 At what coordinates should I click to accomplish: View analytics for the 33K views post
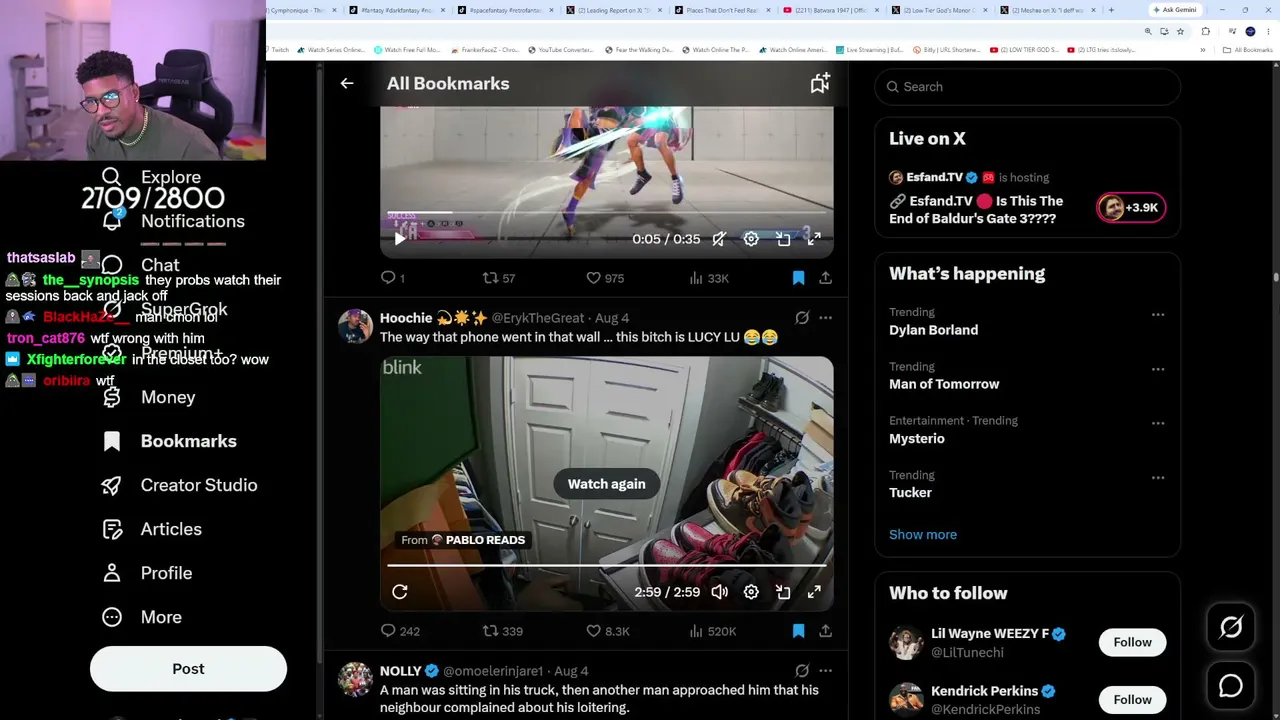(x=709, y=278)
